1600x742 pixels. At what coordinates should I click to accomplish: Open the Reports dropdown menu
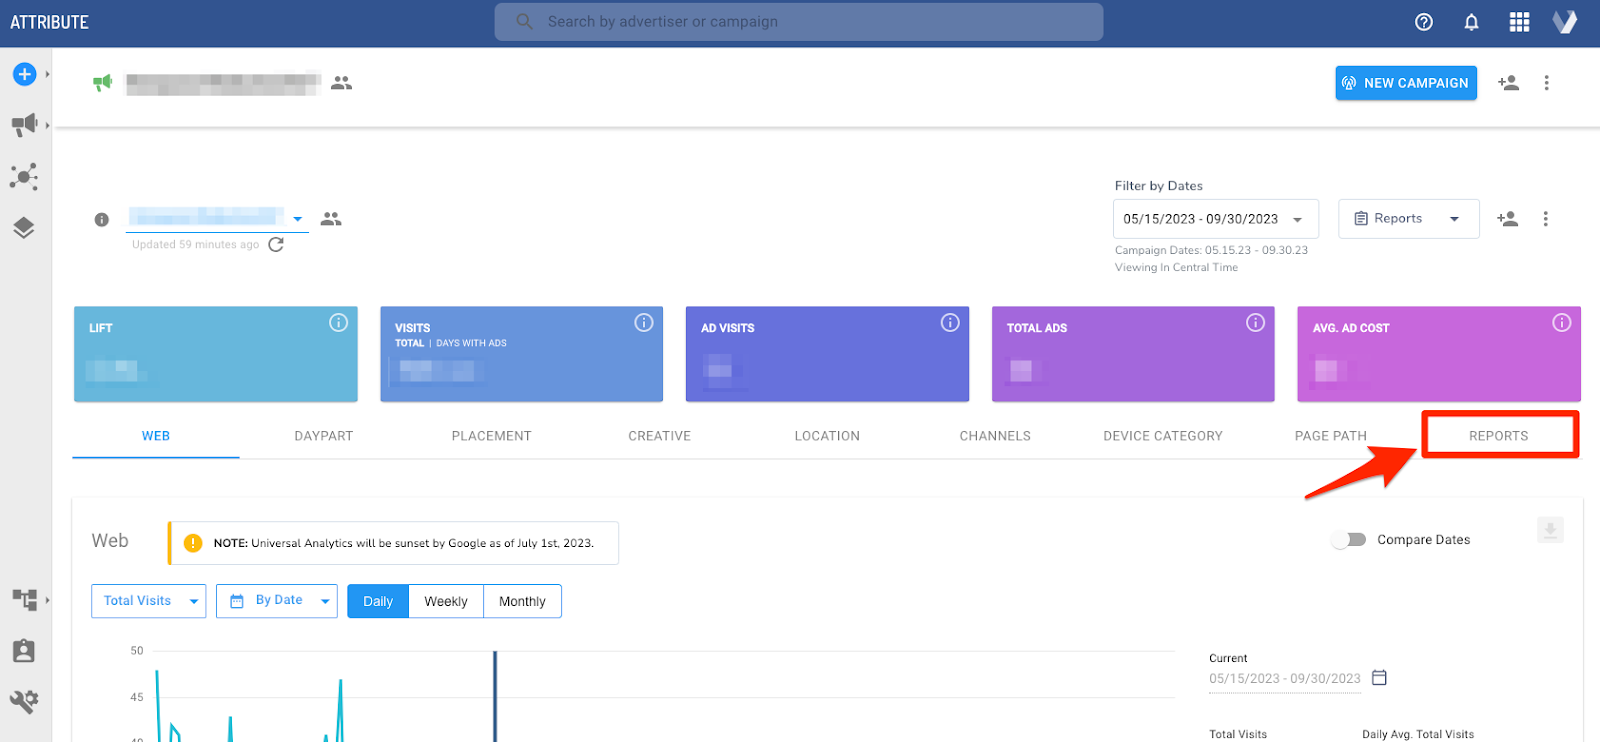pos(1408,219)
